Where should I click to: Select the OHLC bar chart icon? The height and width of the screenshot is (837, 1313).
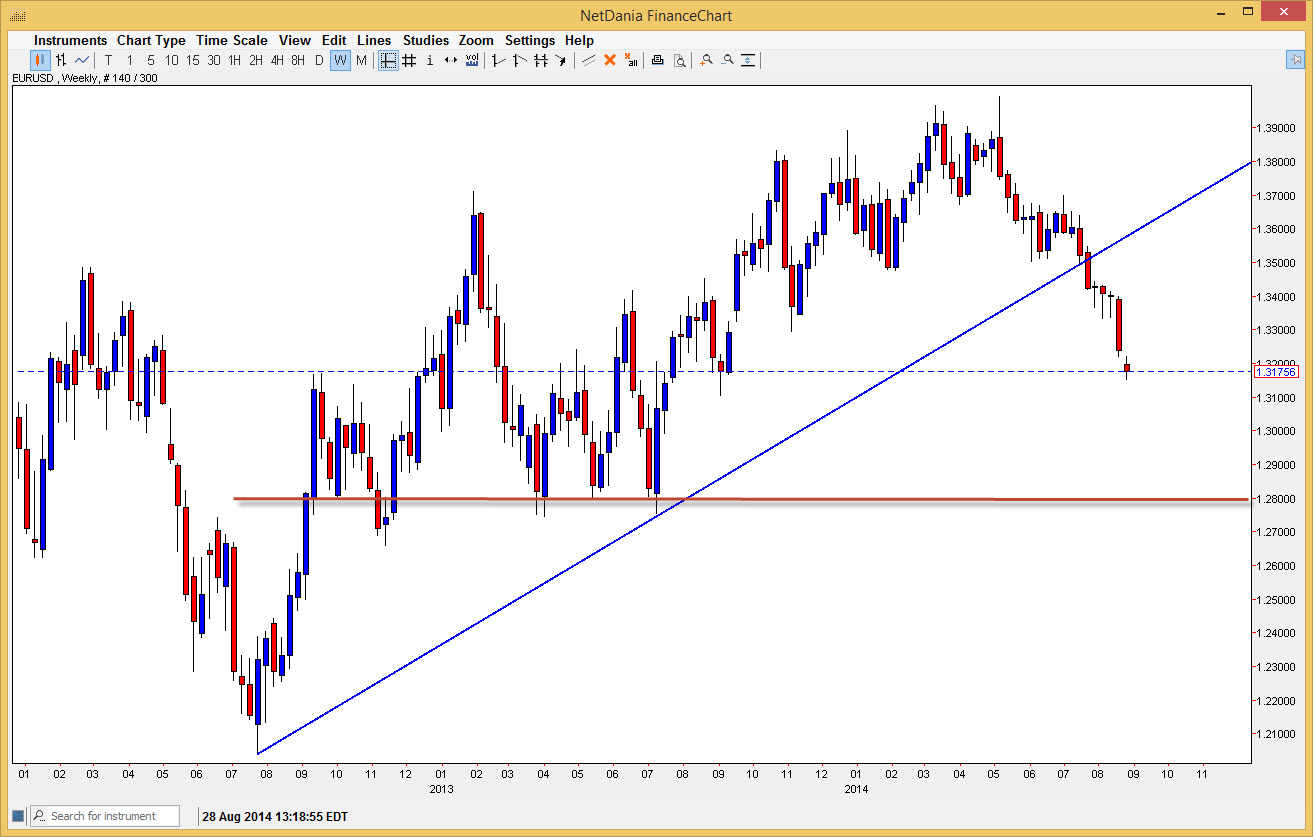pyautogui.click(x=61, y=60)
